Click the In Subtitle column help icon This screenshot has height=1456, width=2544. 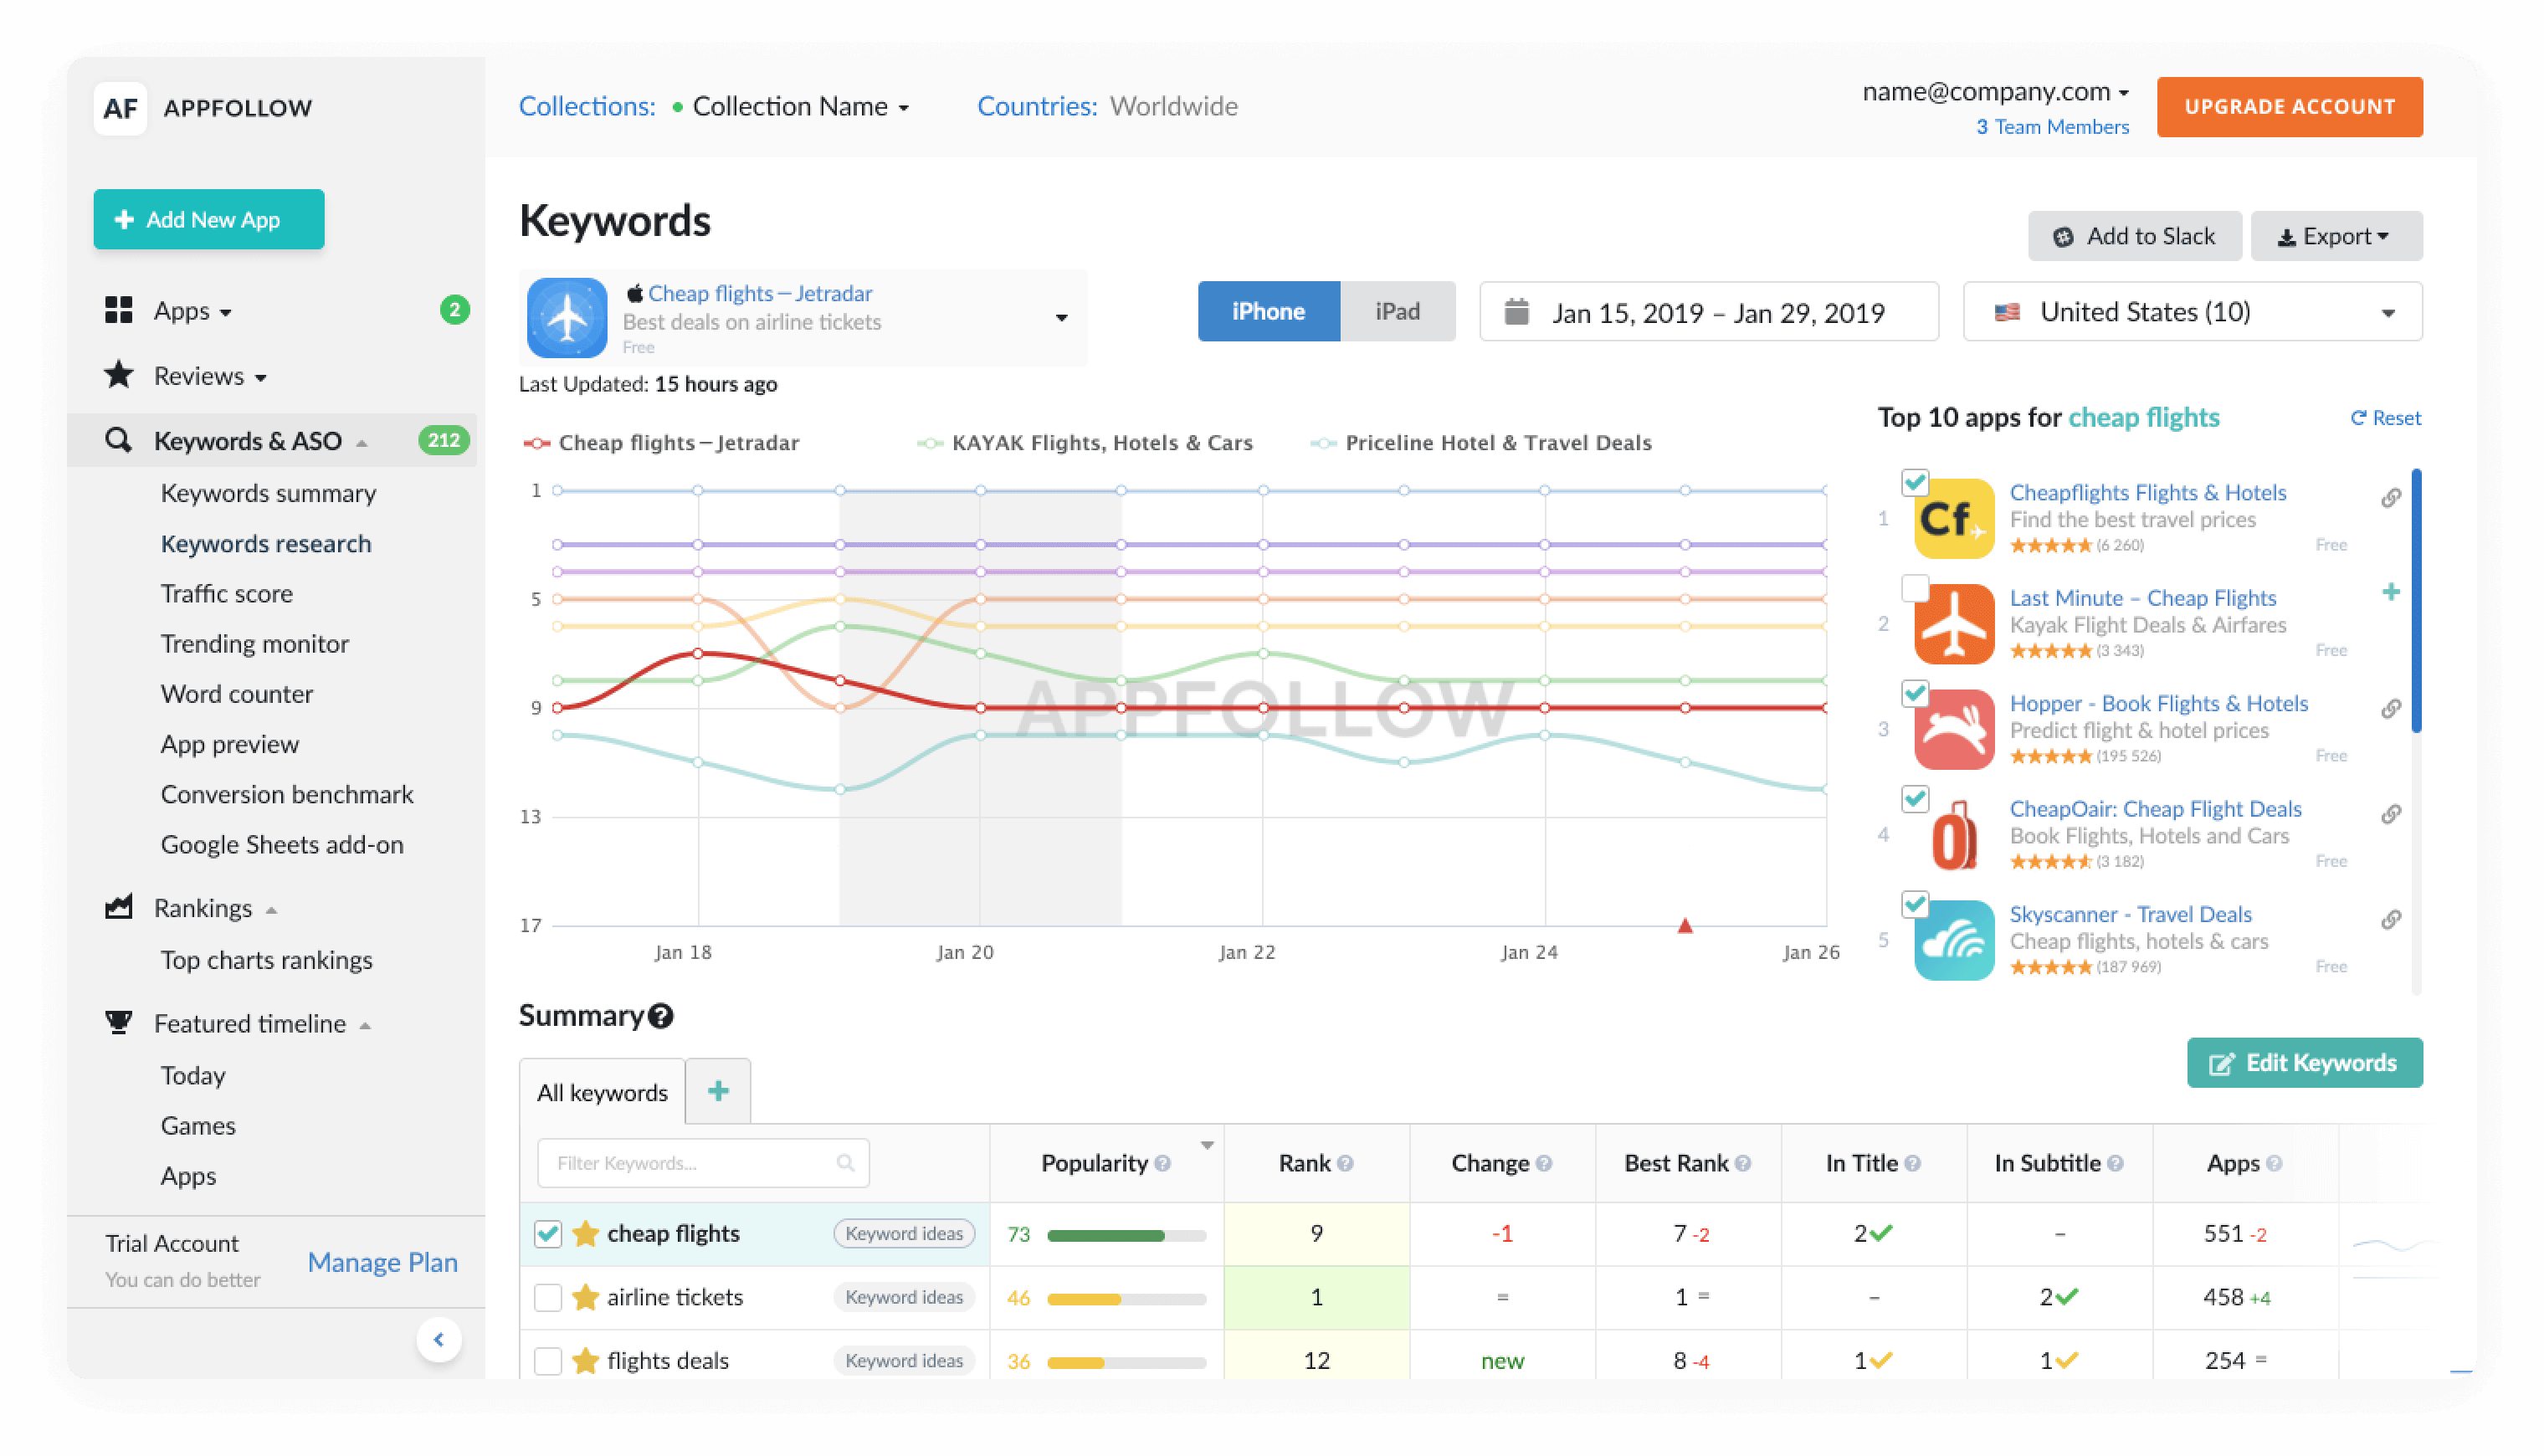pyautogui.click(x=2115, y=1163)
